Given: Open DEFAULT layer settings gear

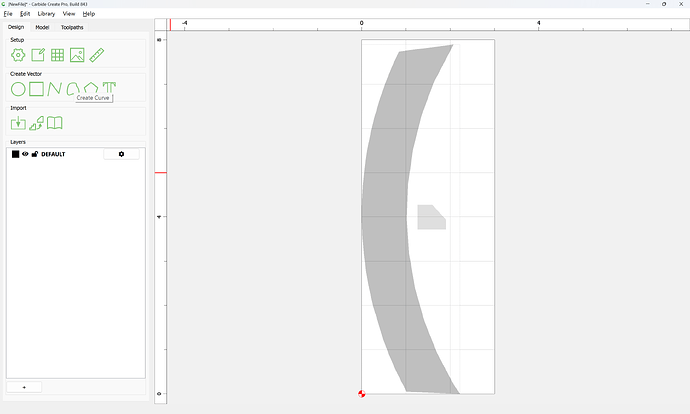Looking at the screenshot, I should [121, 154].
